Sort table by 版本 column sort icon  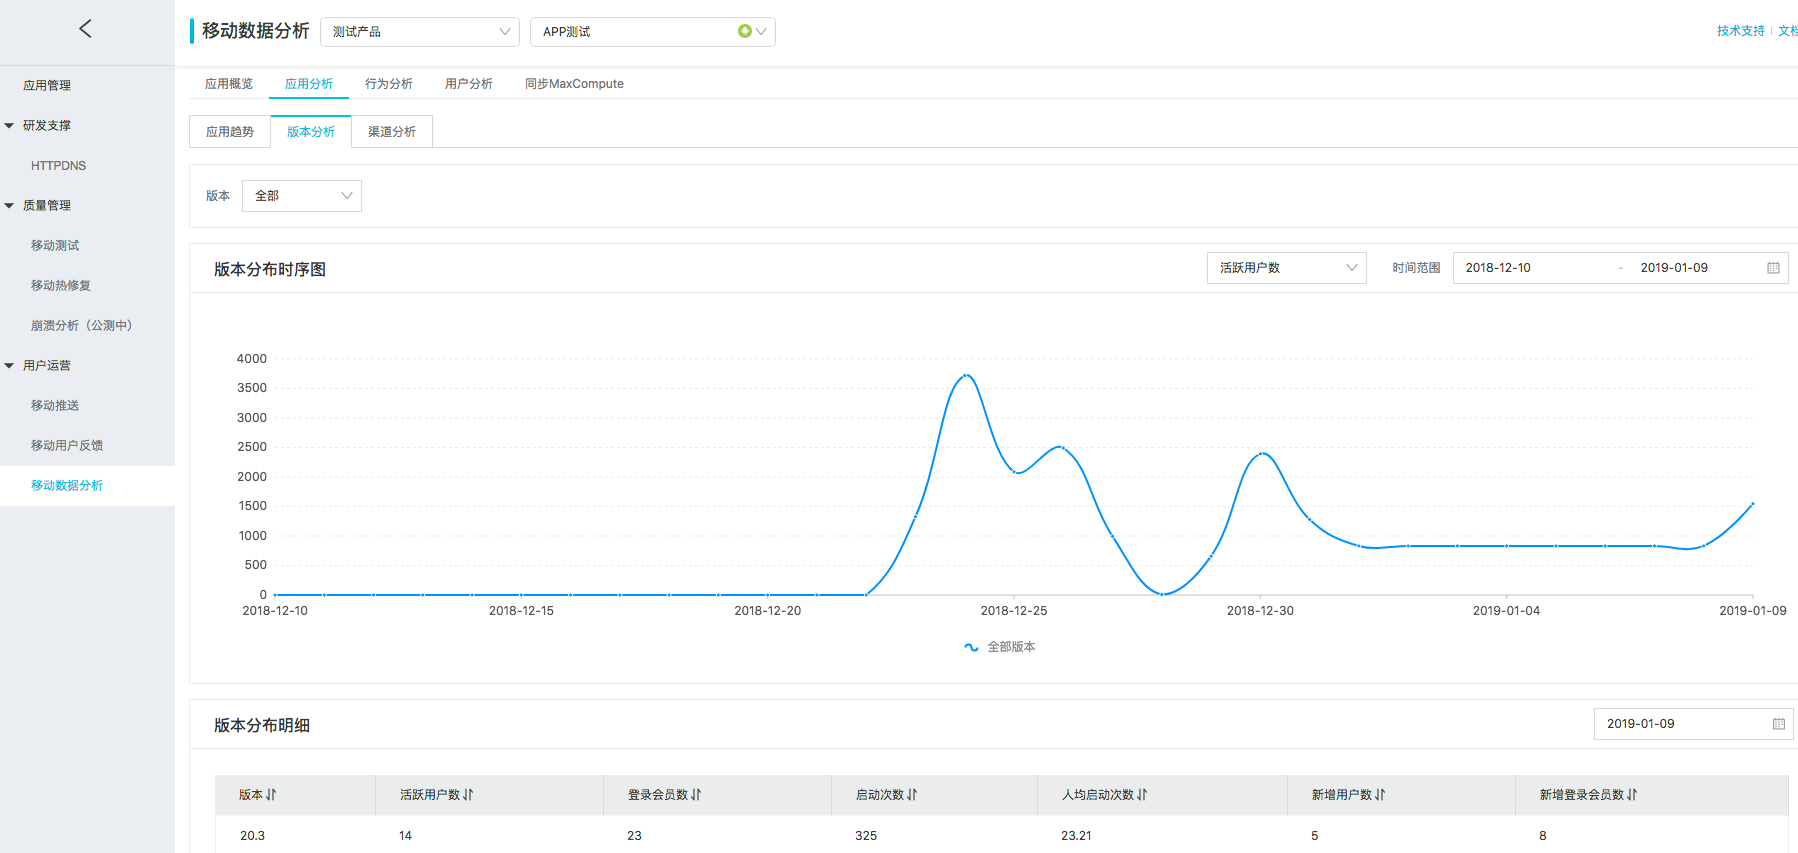click(x=271, y=795)
